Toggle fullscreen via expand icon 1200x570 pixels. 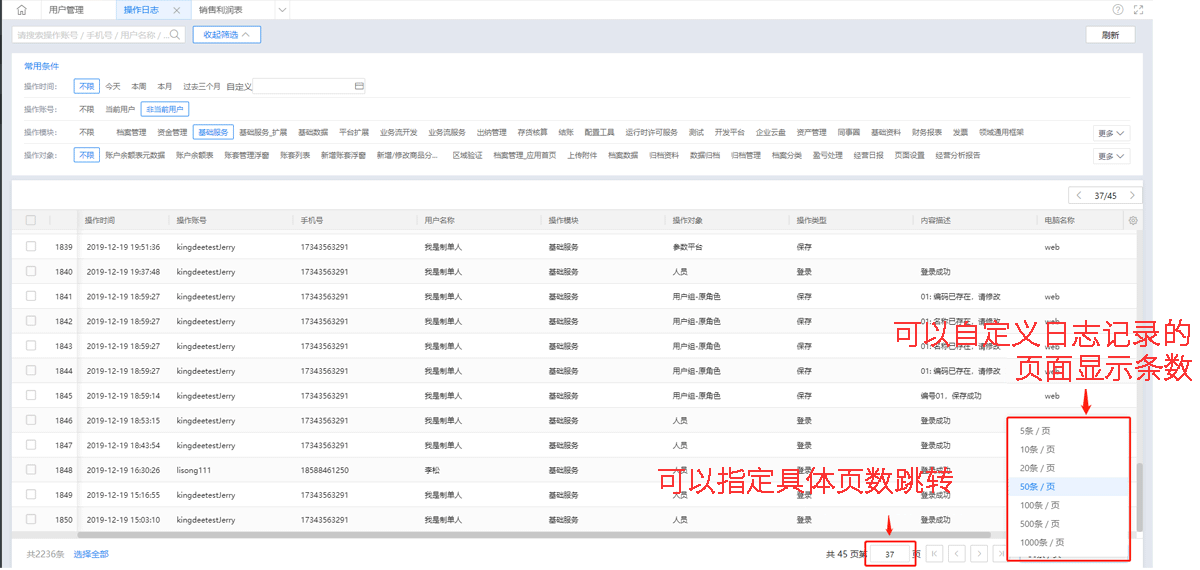(1139, 9)
